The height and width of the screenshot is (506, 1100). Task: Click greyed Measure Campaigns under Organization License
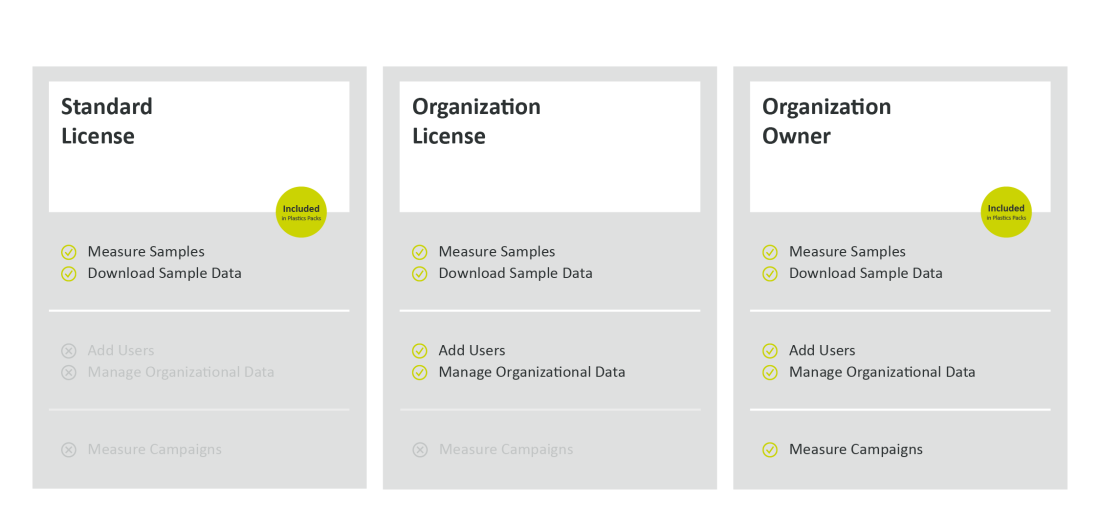[x=506, y=449]
